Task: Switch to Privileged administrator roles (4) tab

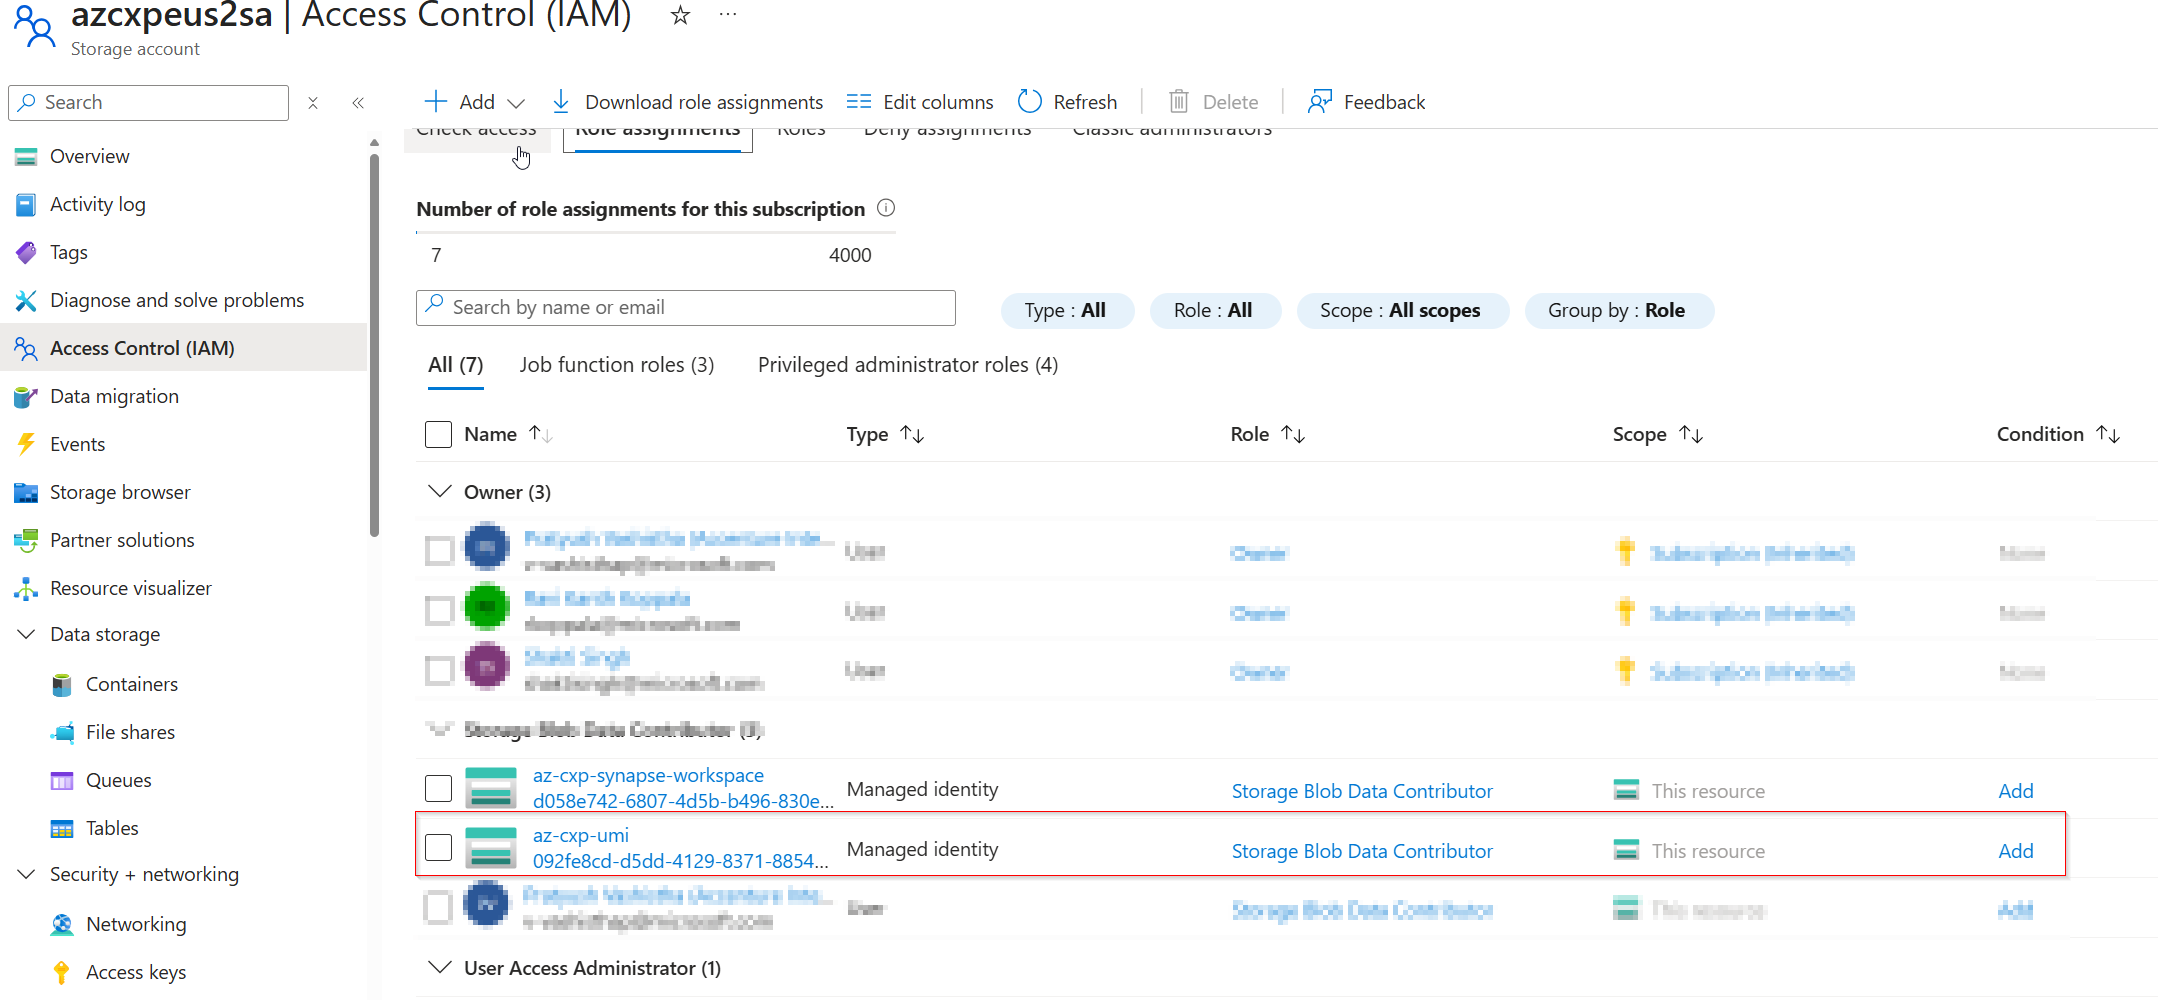Action: (908, 365)
